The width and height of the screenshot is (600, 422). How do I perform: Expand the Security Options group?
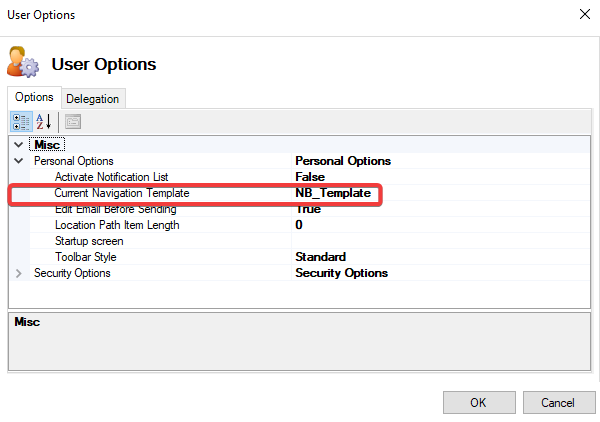tap(19, 273)
